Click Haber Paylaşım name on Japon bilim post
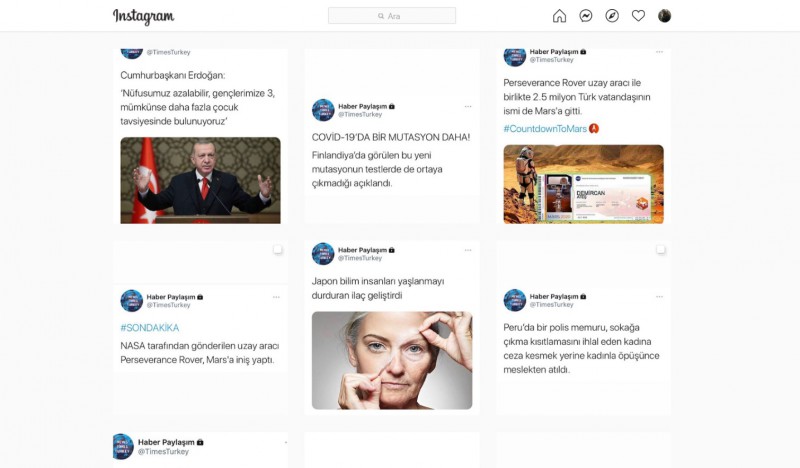This screenshot has height=468, width=800. (362, 249)
